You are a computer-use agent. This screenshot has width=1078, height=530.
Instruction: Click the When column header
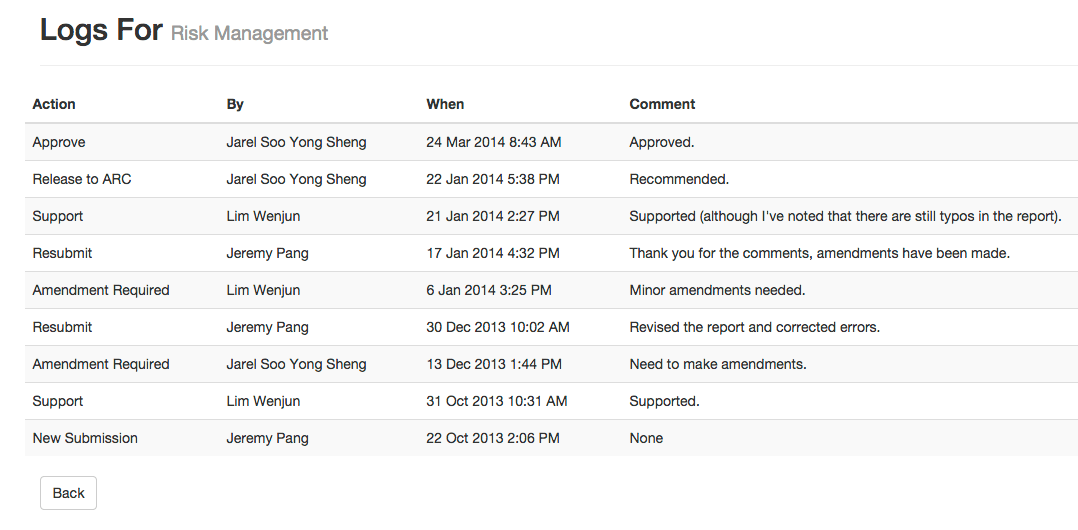pos(445,104)
